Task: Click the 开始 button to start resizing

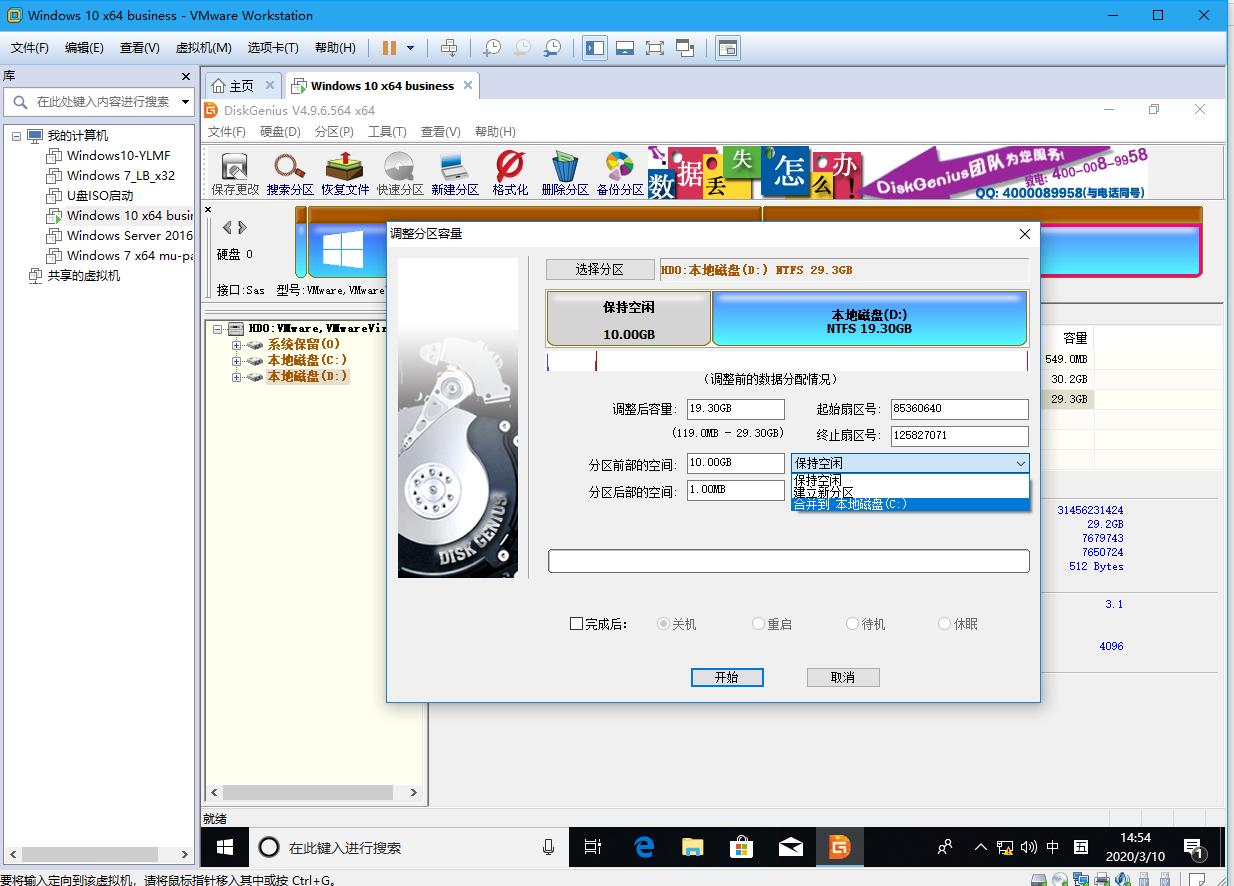Action: [x=727, y=677]
